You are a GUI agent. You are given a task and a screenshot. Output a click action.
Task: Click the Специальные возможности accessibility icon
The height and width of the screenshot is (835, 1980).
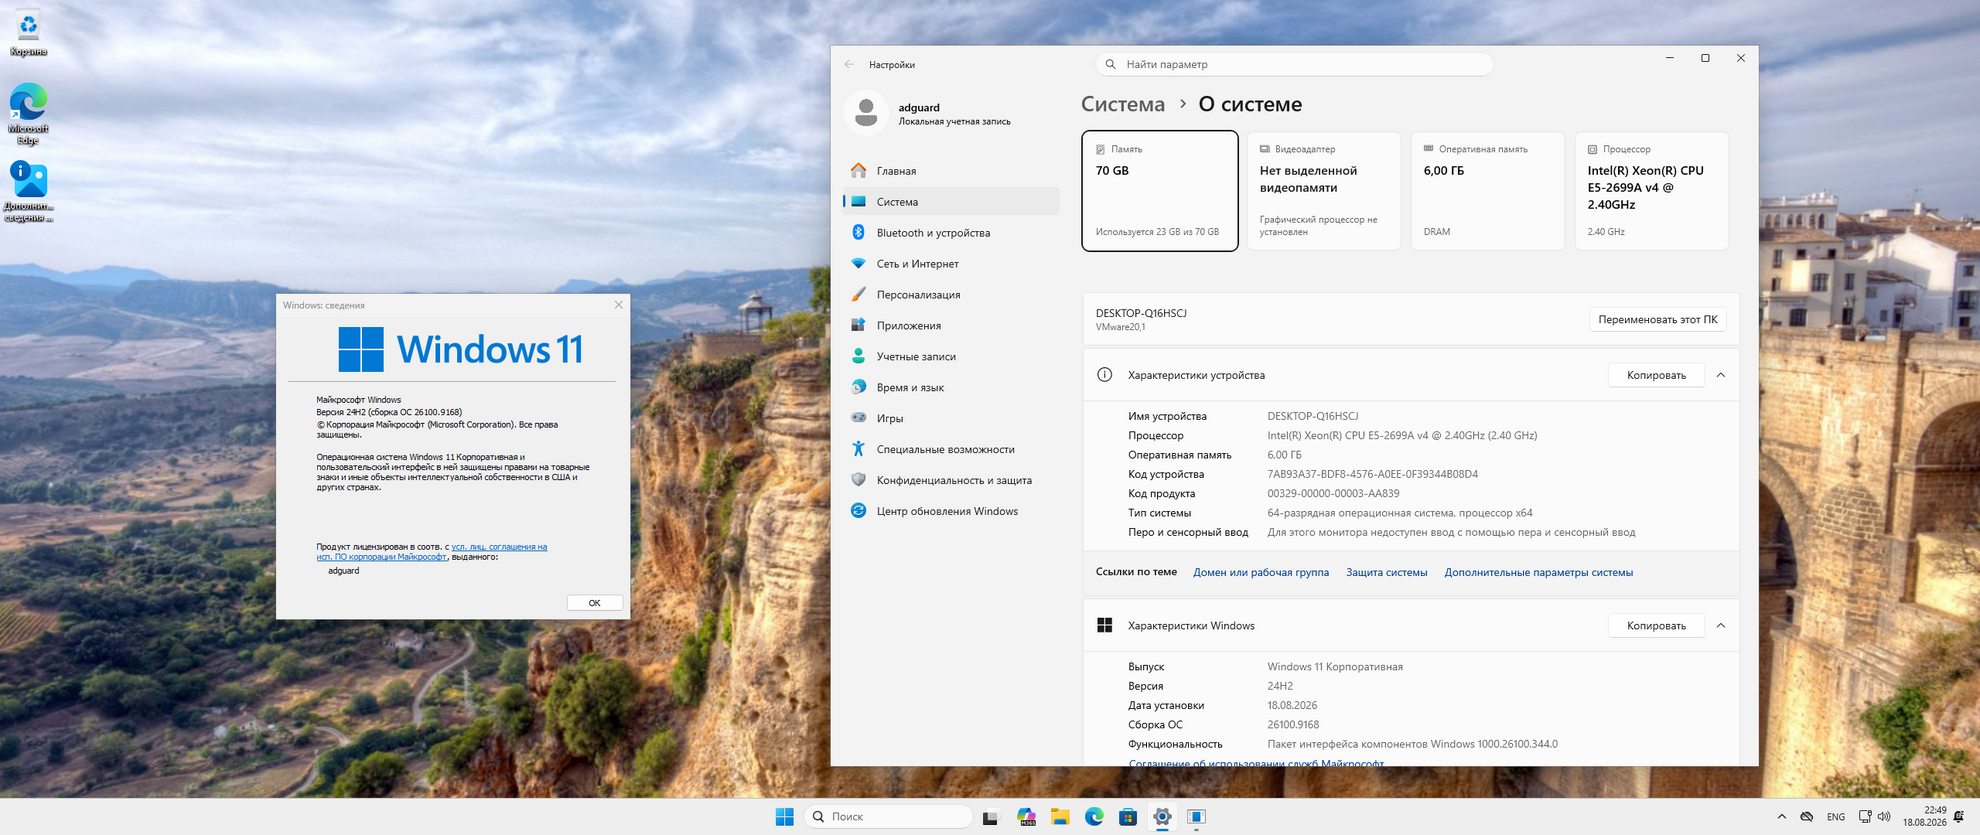pos(858,449)
